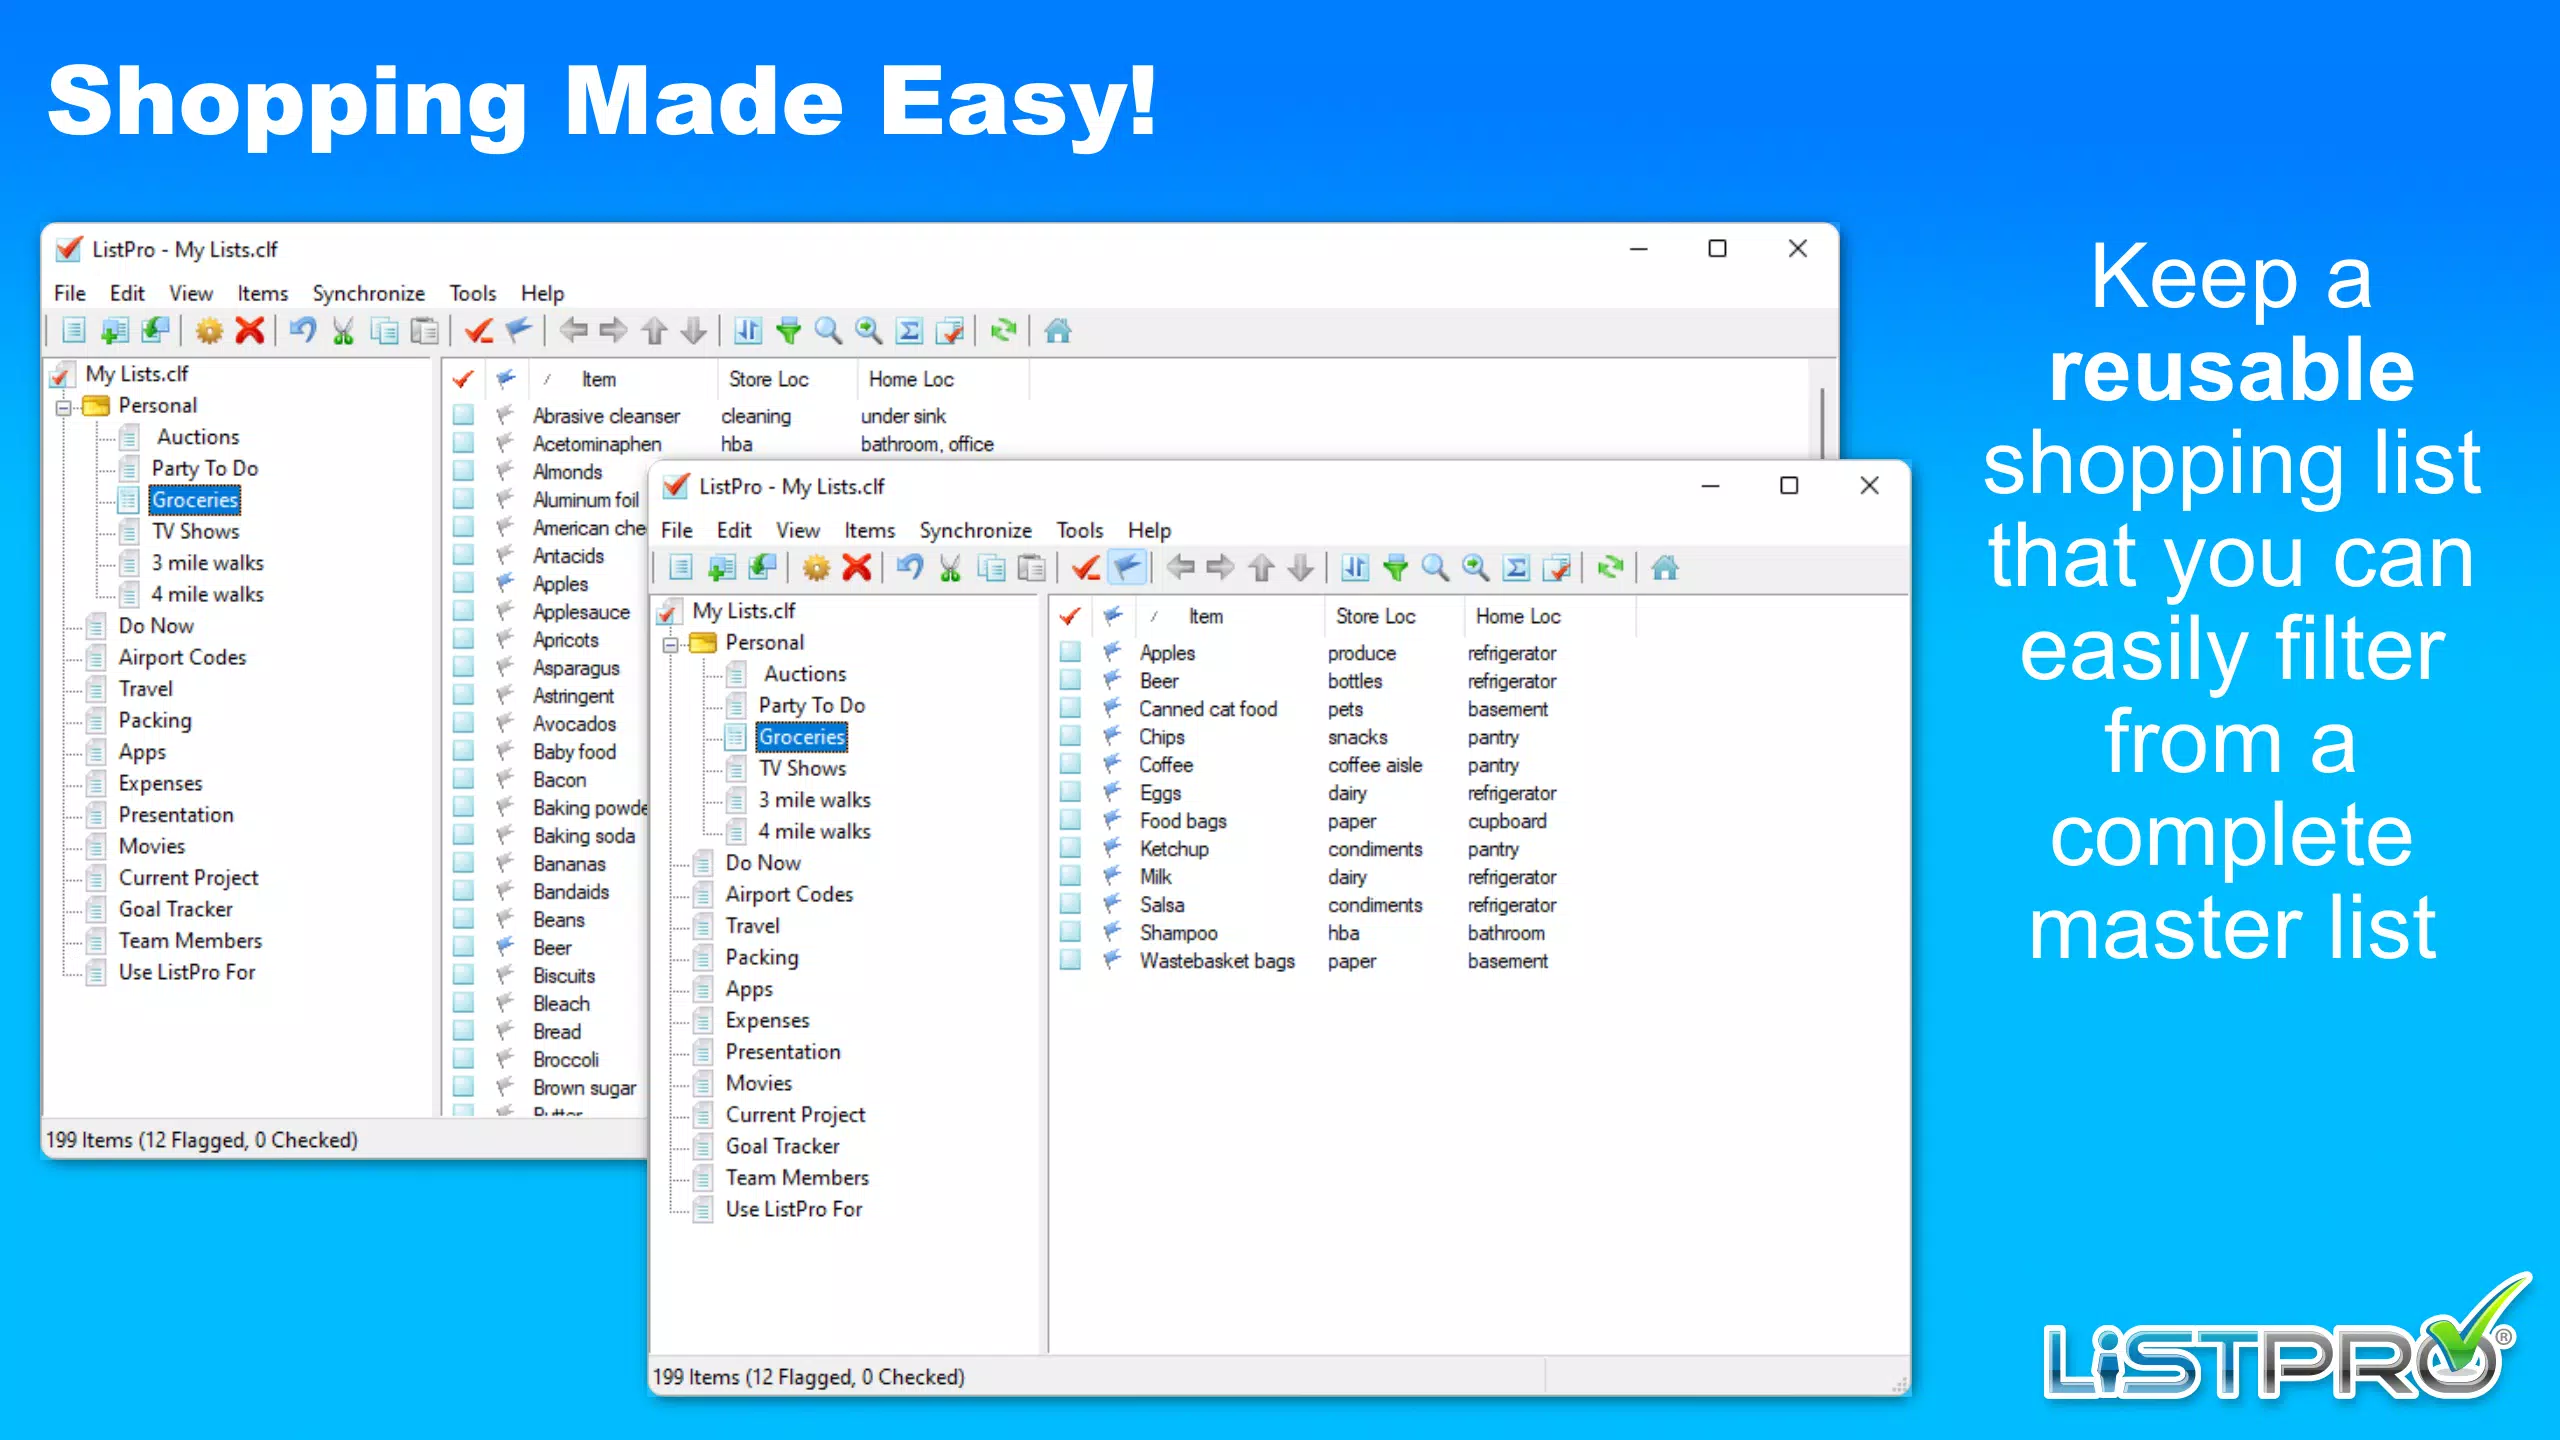This screenshot has width=2560, height=1440.
Task: Select Airport Codes in front window tree
Action: coord(789,894)
